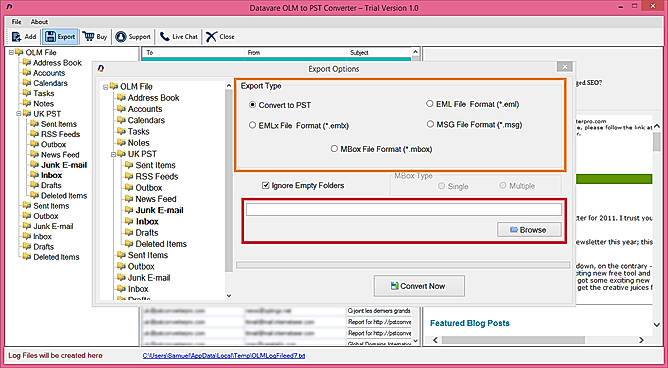Choose Convert to PST radio button
Viewport: 668px width, 368px height.
point(253,105)
